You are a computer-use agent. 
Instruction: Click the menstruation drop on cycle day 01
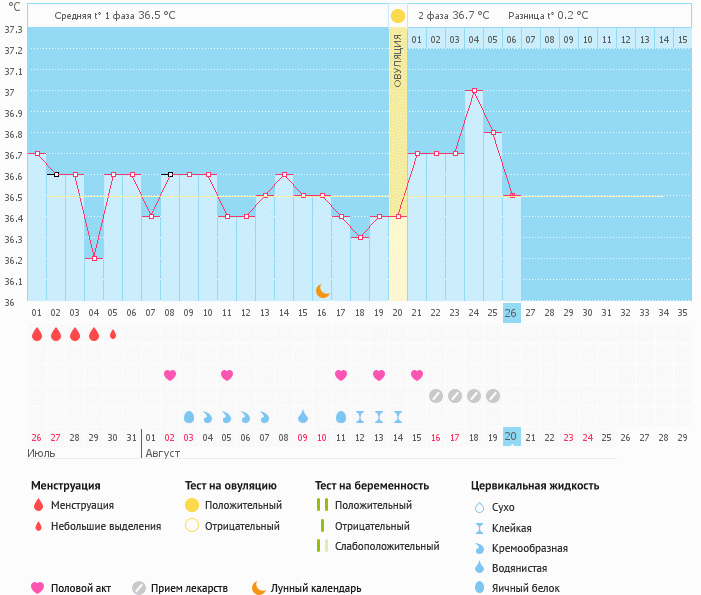click(37, 335)
